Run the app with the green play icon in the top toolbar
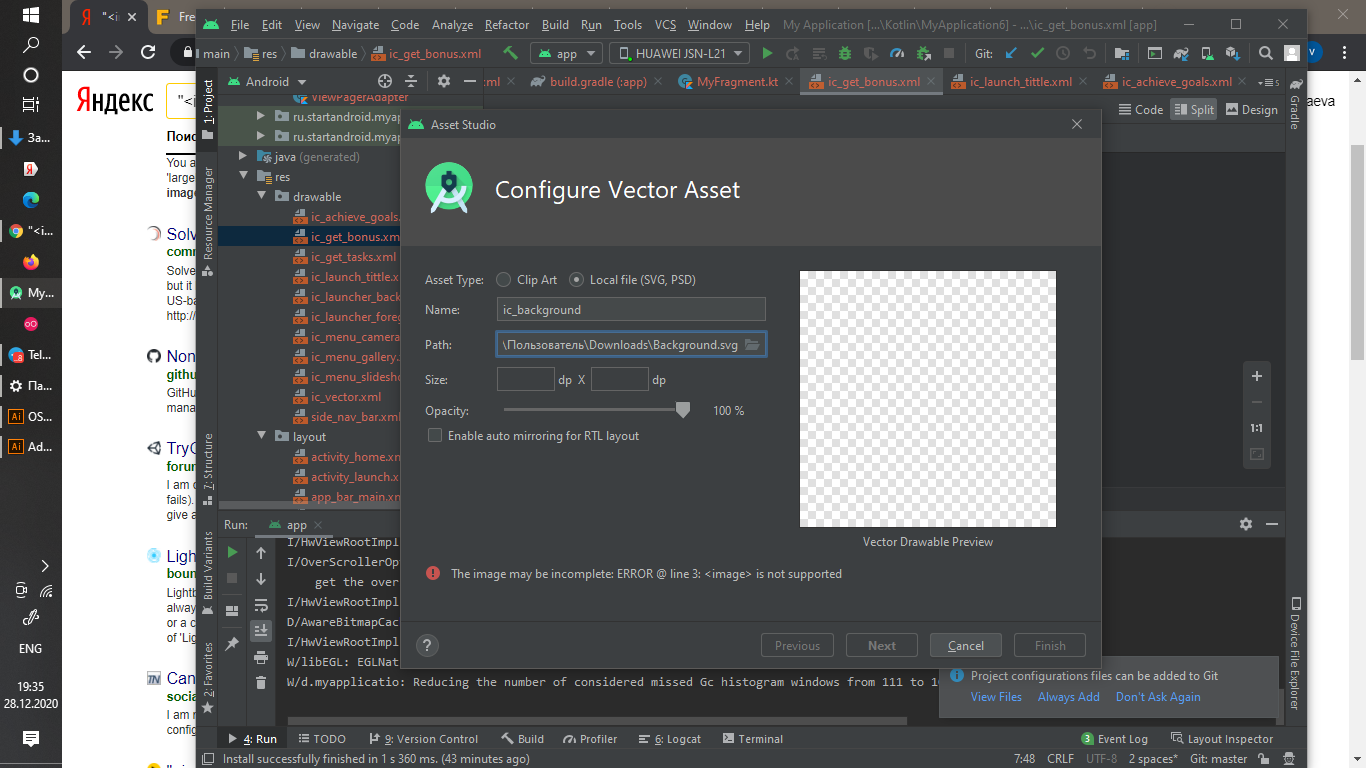1366x768 pixels. 767,54
